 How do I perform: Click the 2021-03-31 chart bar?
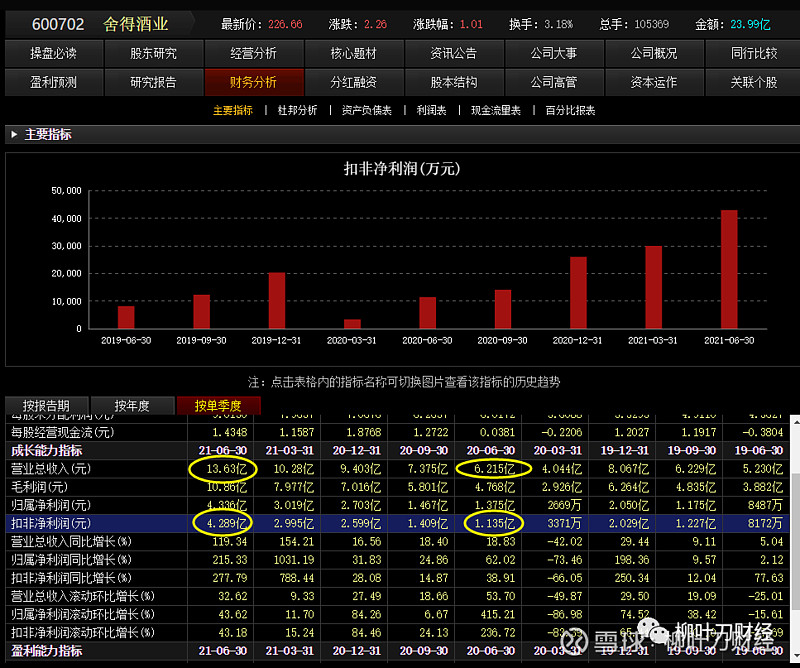pyautogui.click(x=654, y=287)
